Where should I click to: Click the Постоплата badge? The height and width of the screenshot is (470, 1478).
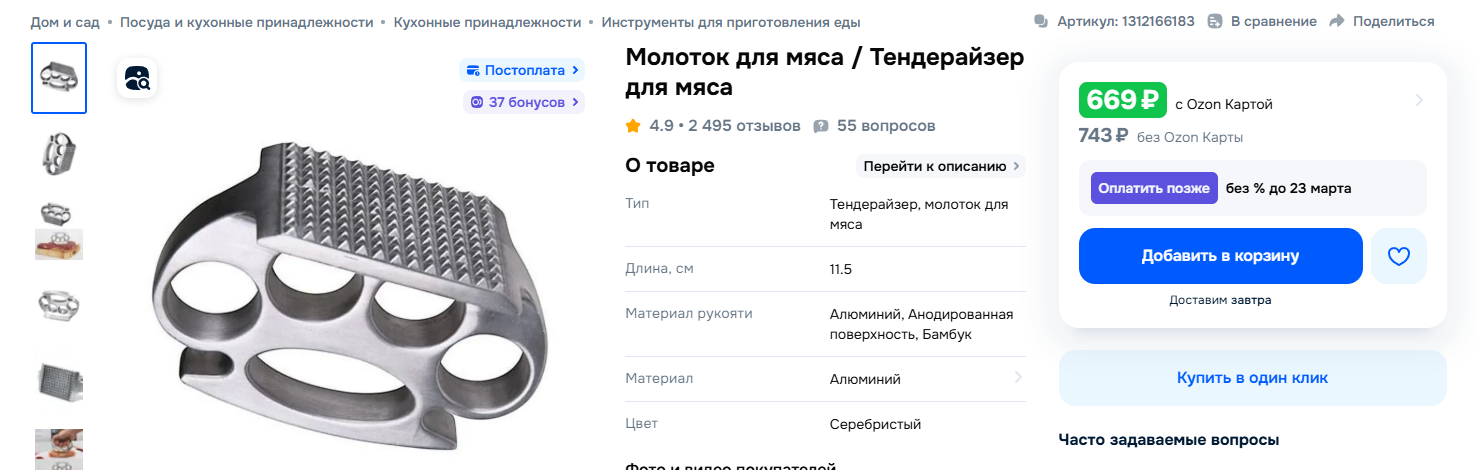pyautogui.click(x=522, y=70)
